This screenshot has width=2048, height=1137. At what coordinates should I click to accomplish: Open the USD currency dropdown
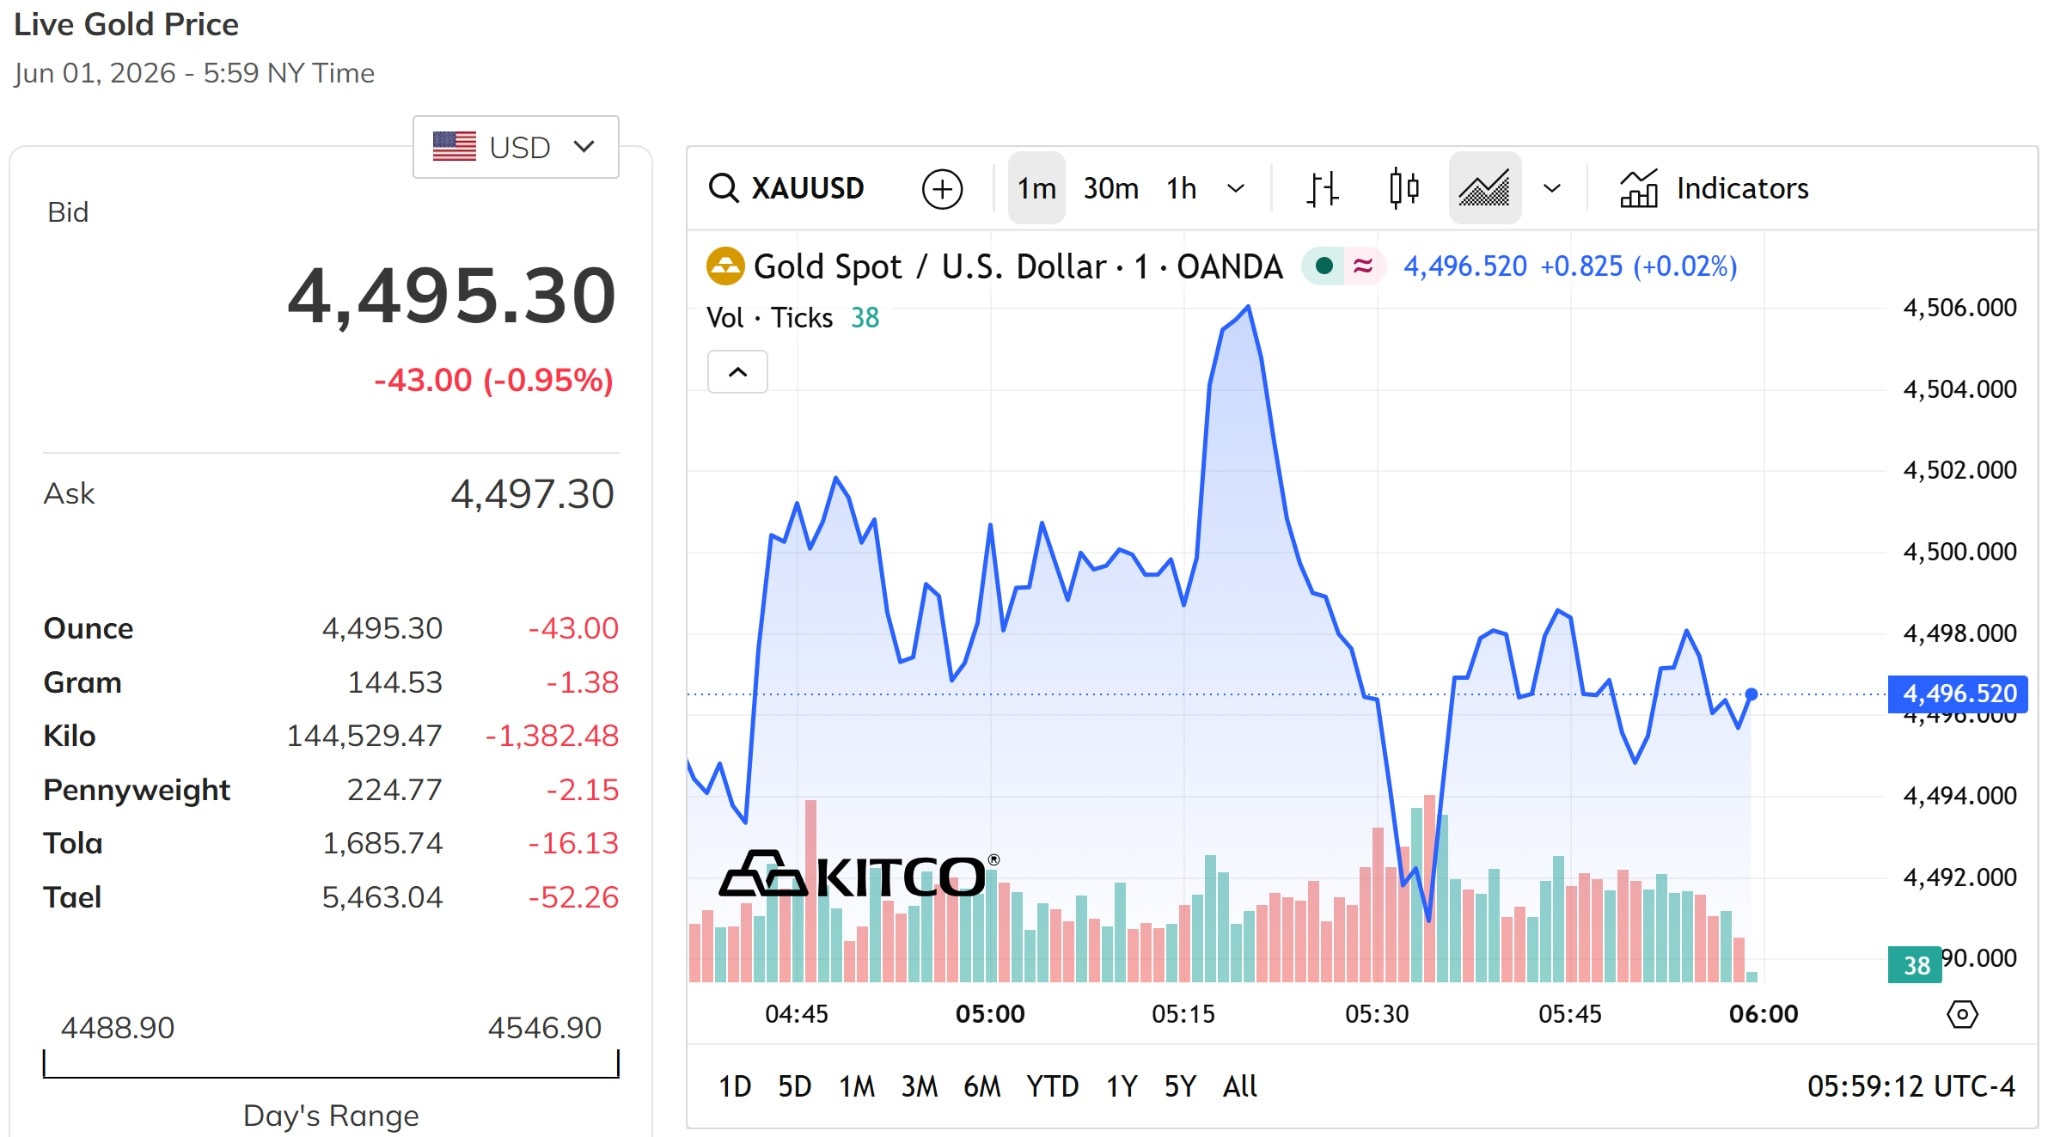516,147
